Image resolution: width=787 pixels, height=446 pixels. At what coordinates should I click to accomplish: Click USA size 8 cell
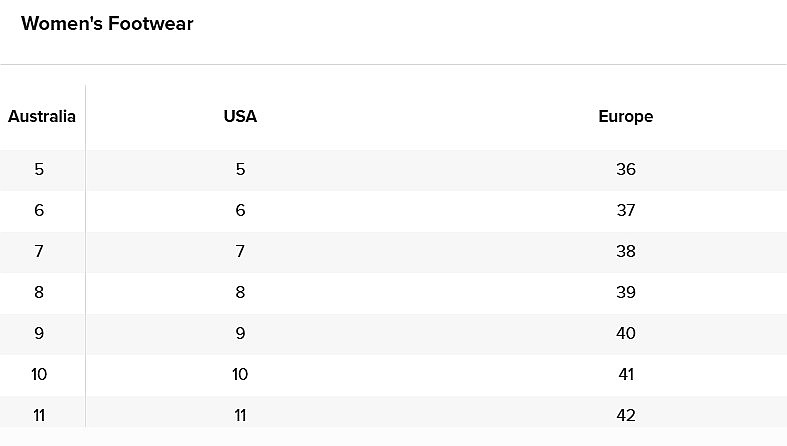(240, 292)
